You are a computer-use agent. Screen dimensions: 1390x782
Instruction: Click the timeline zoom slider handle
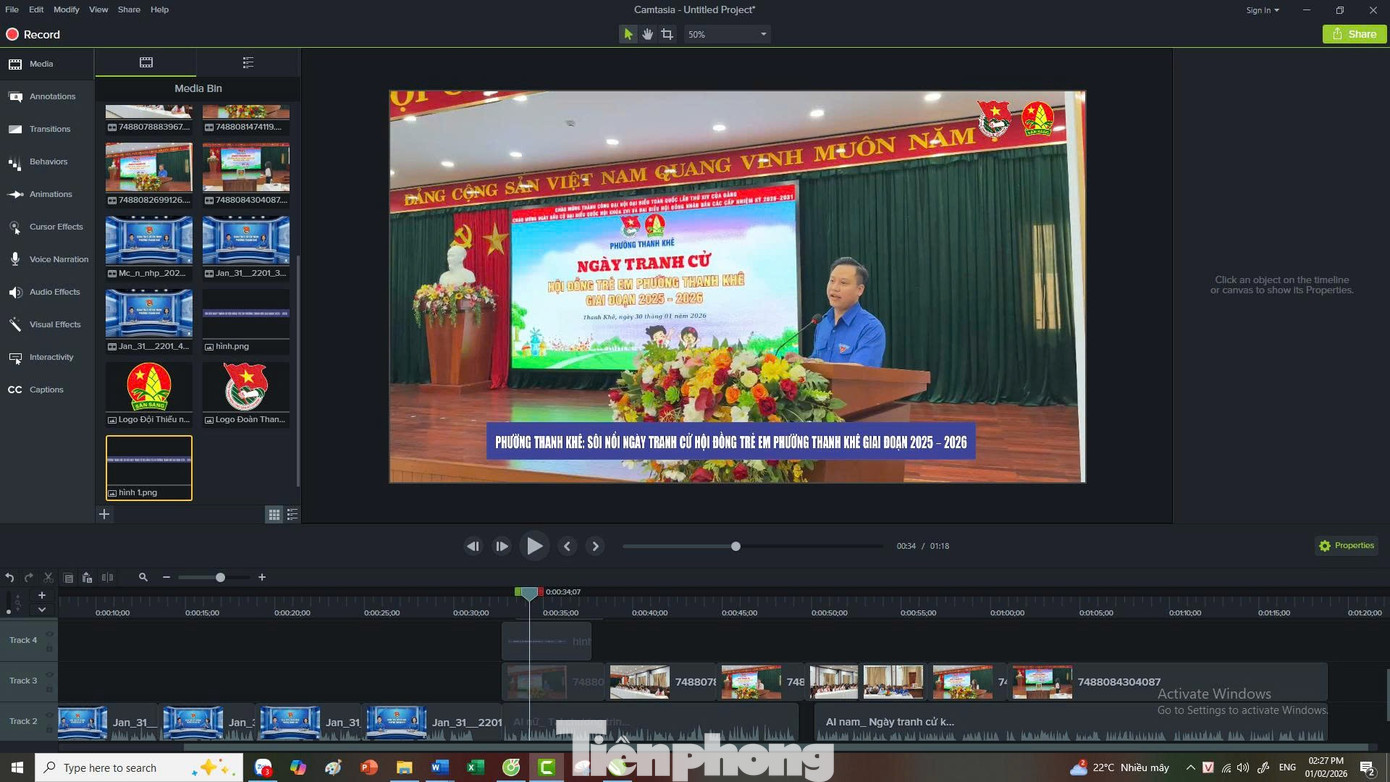[x=220, y=577]
